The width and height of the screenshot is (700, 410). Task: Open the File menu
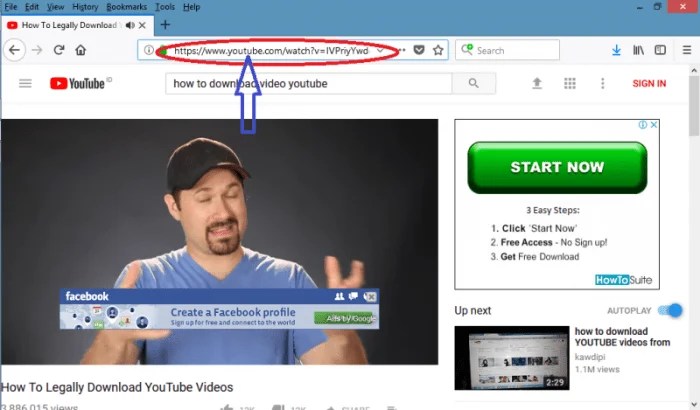[11, 7]
